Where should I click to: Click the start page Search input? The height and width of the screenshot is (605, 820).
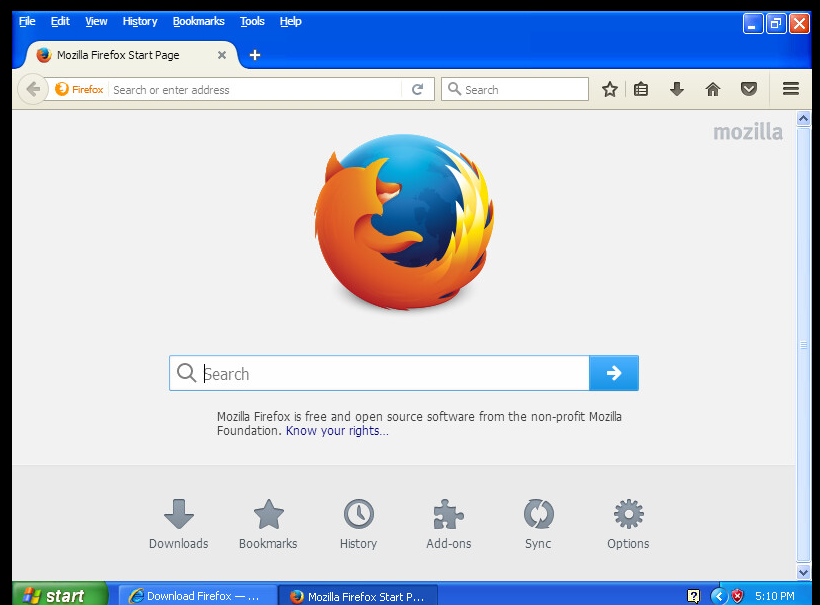coord(379,373)
